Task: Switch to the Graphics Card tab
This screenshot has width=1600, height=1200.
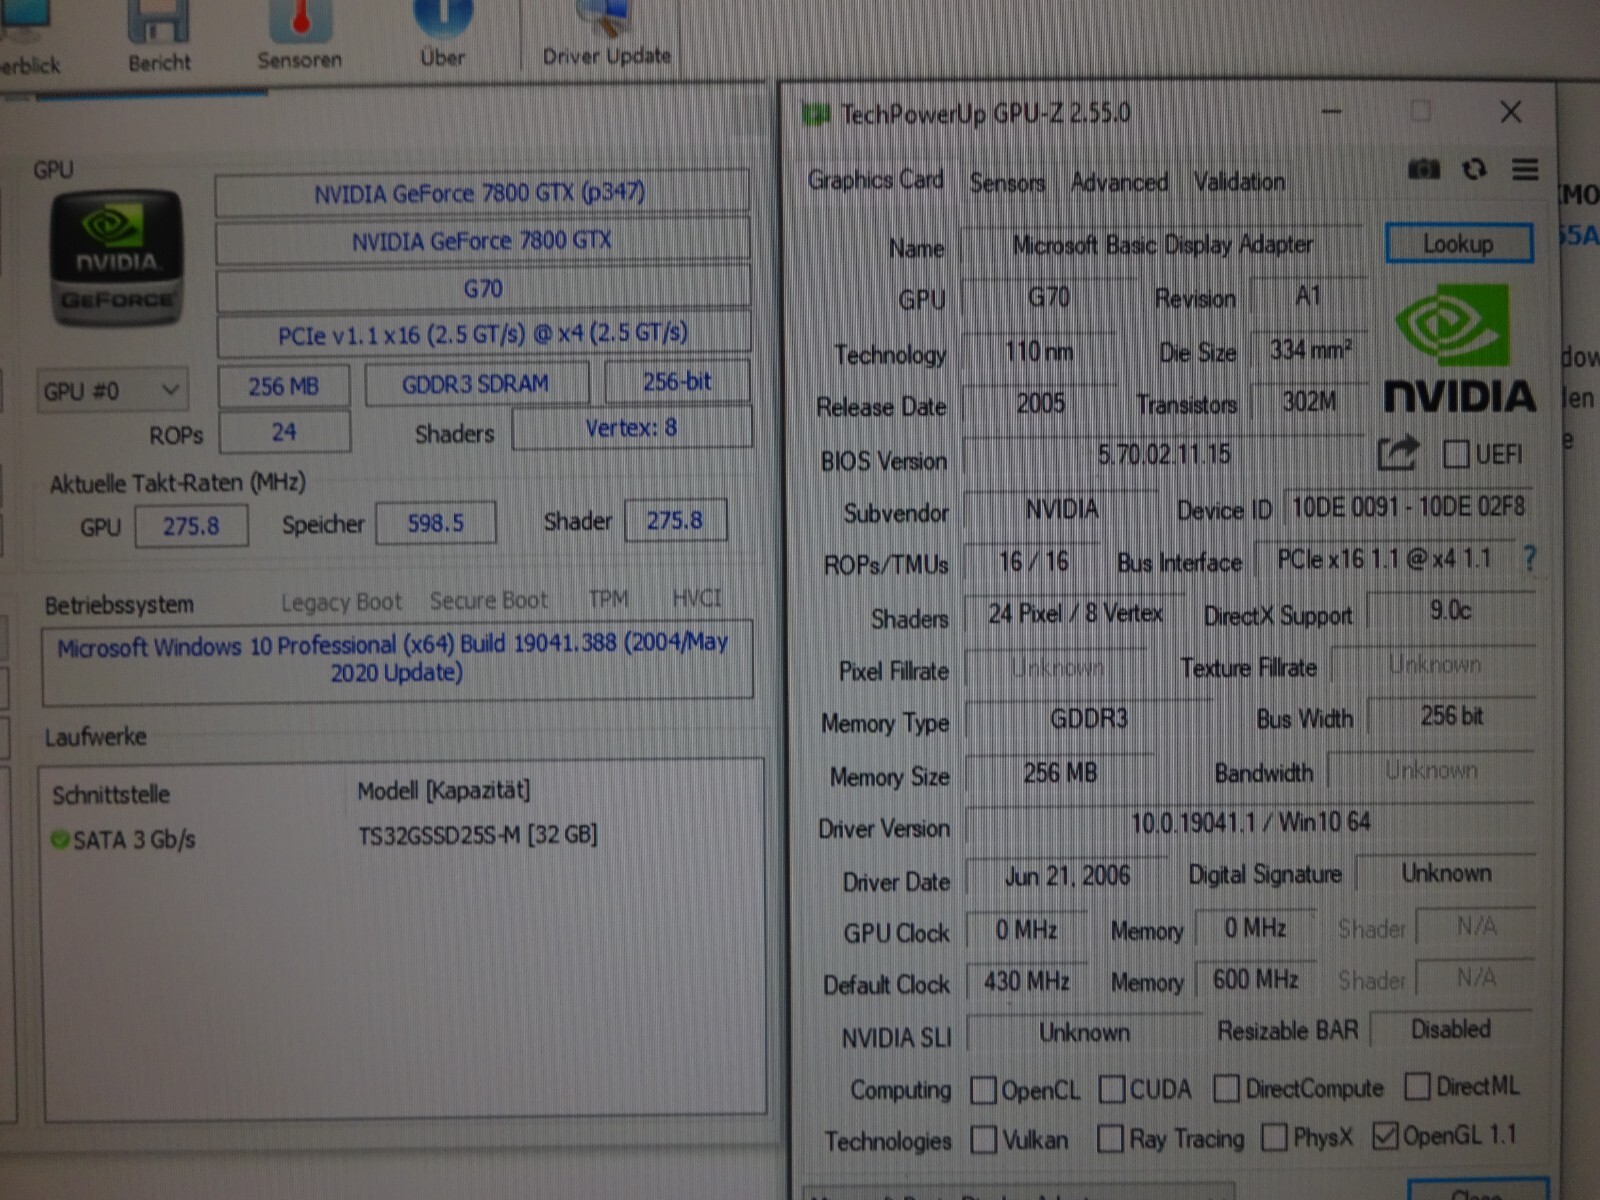Action: 875,180
